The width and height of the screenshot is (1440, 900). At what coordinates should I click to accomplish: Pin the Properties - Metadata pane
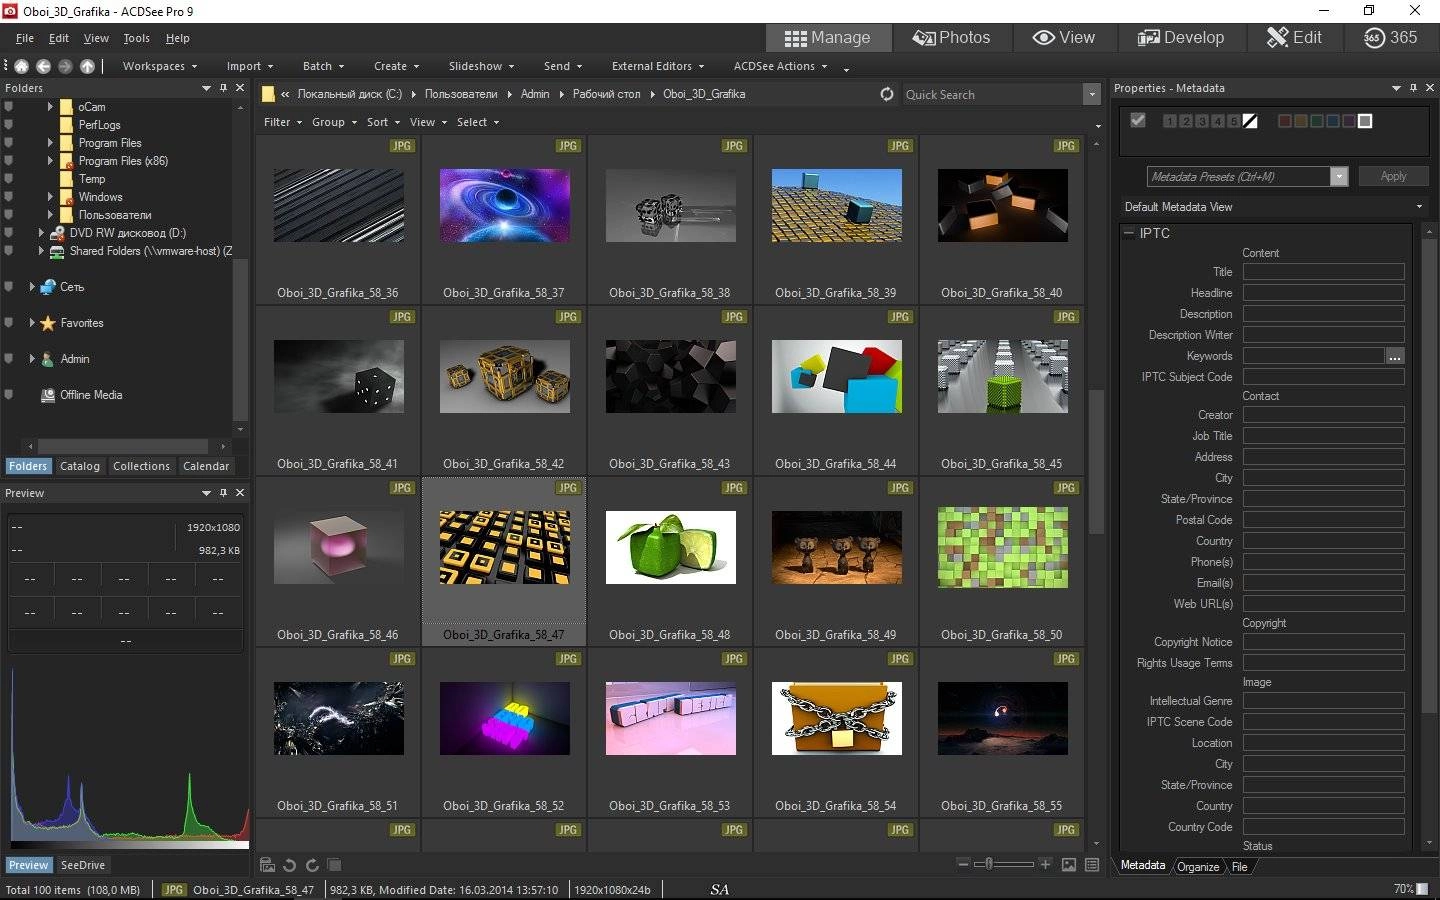1413,88
